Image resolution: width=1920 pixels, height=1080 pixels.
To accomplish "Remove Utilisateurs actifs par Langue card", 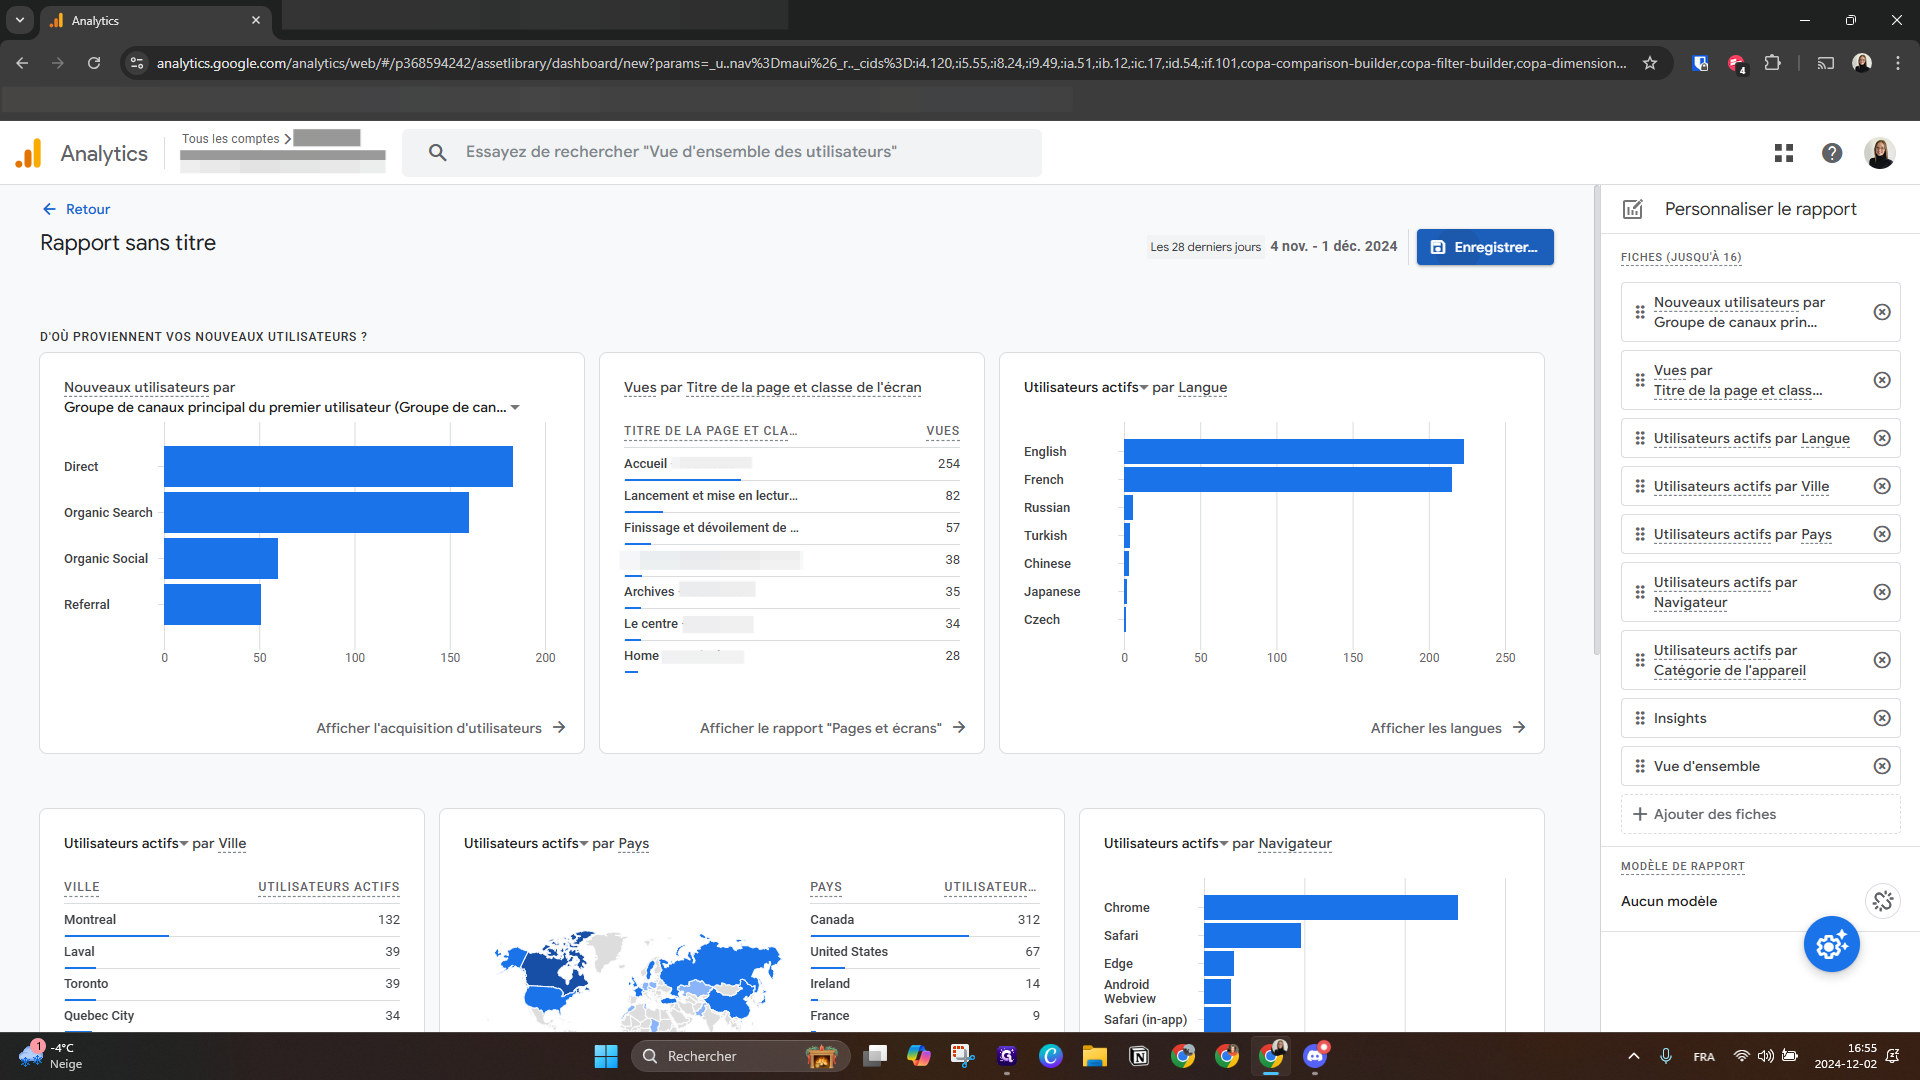I will [1882, 438].
